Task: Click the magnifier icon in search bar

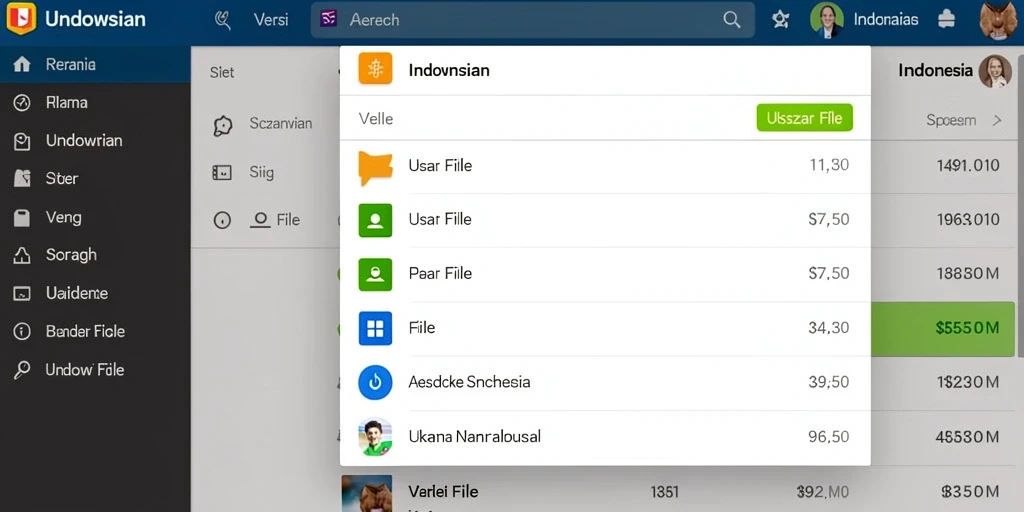Action: point(732,20)
